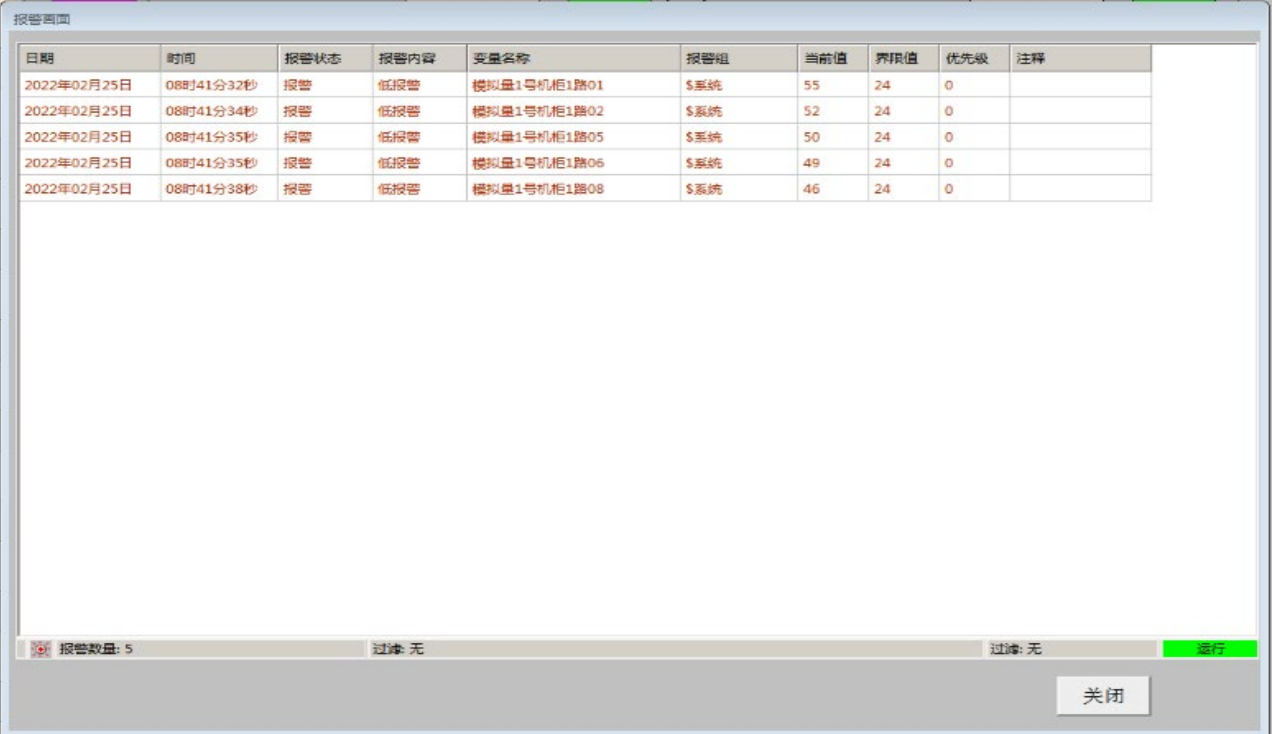The image size is (1272, 734).
Task: Click the 08时41分38秒 time cell
Action: [212, 189]
